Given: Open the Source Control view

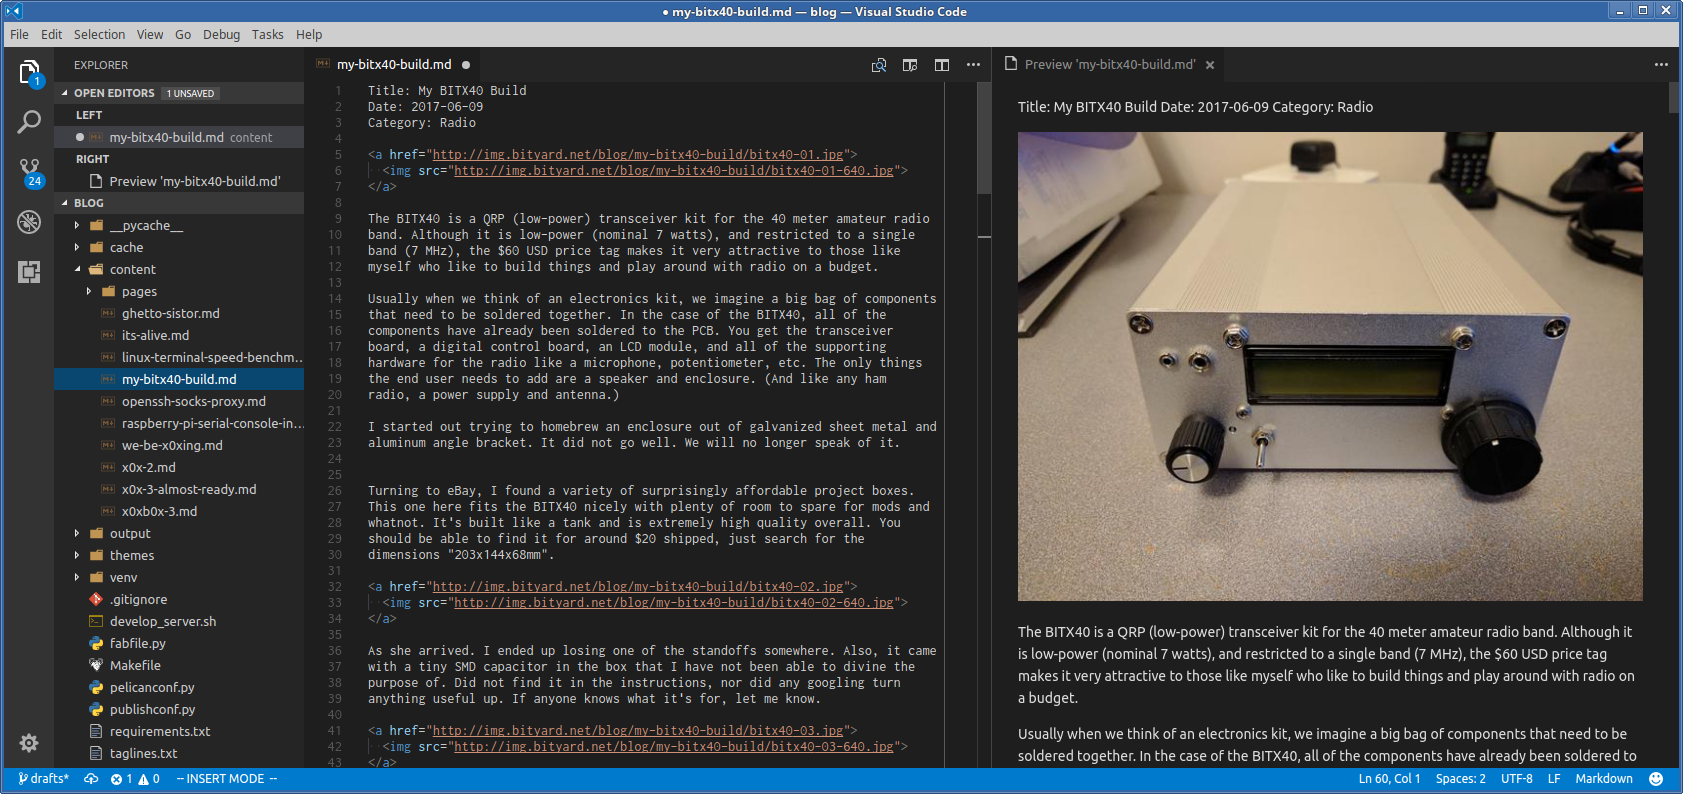Looking at the screenshot, I should coord(29,171).
